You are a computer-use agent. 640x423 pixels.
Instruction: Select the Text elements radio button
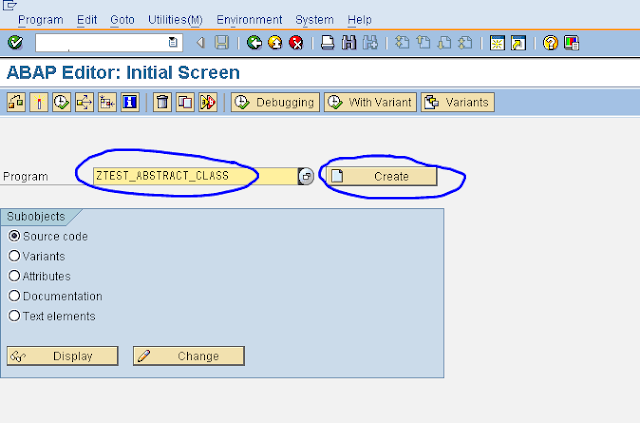click(14, 316)
